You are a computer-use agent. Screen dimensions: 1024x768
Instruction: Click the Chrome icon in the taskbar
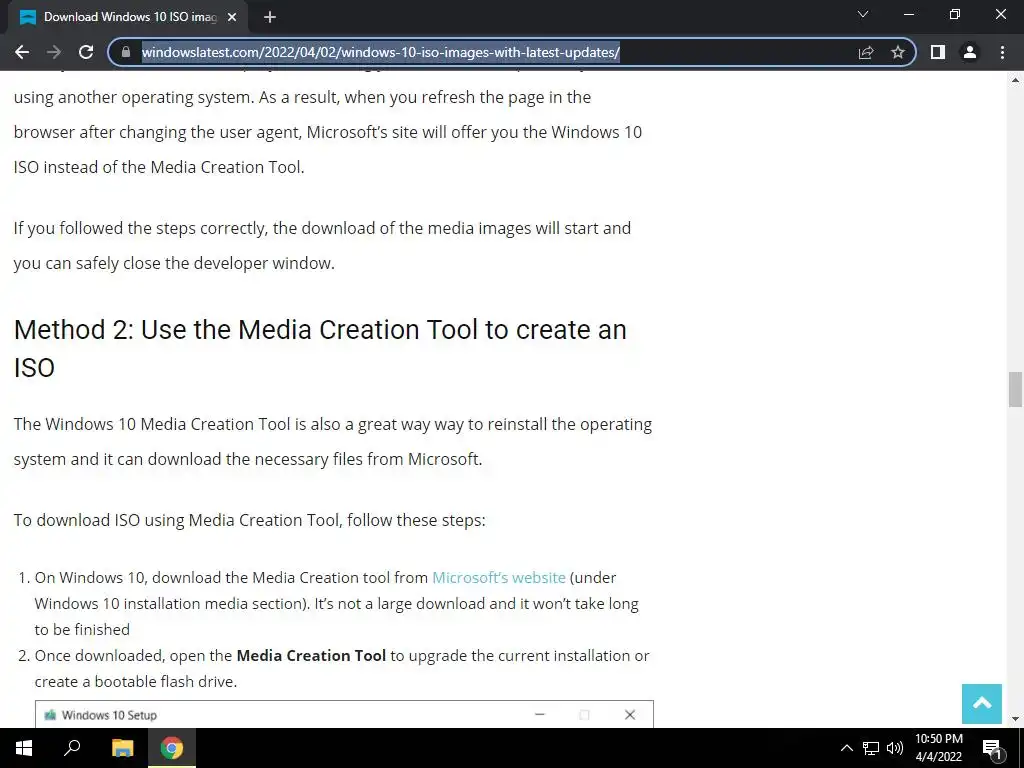tap(172, 748)
